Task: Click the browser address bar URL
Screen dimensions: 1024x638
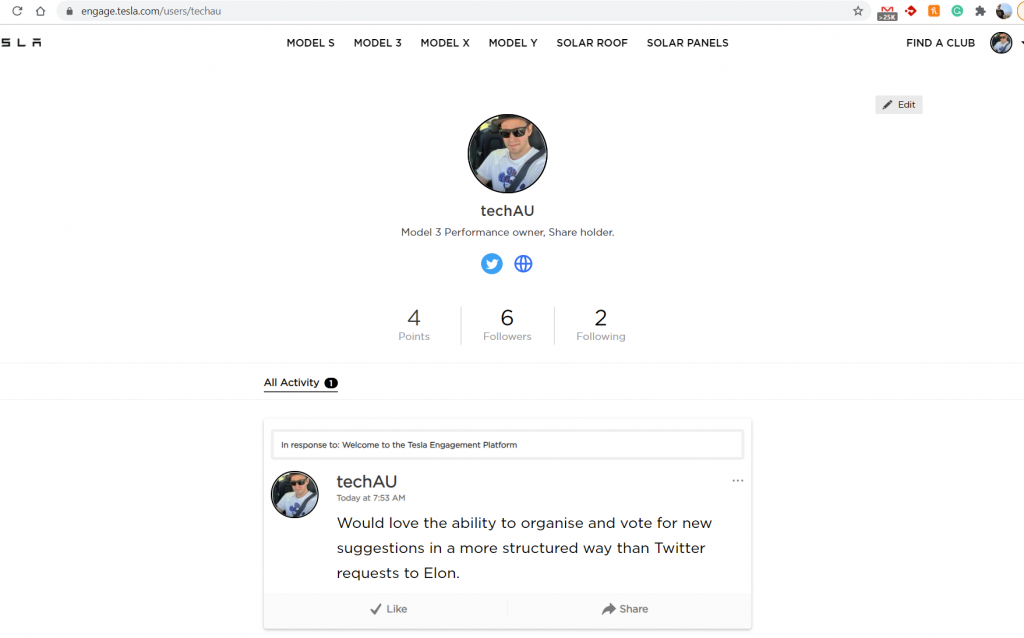Action: click(x=150, y=11)
